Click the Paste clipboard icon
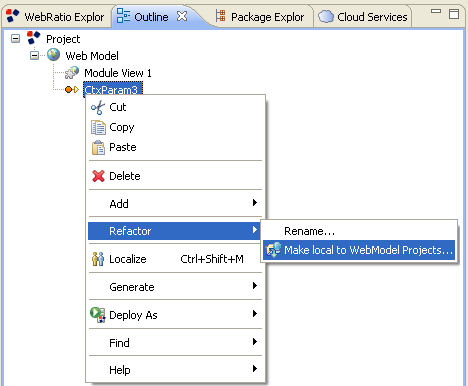Screen dimensions: 468x386 [98, 148]
